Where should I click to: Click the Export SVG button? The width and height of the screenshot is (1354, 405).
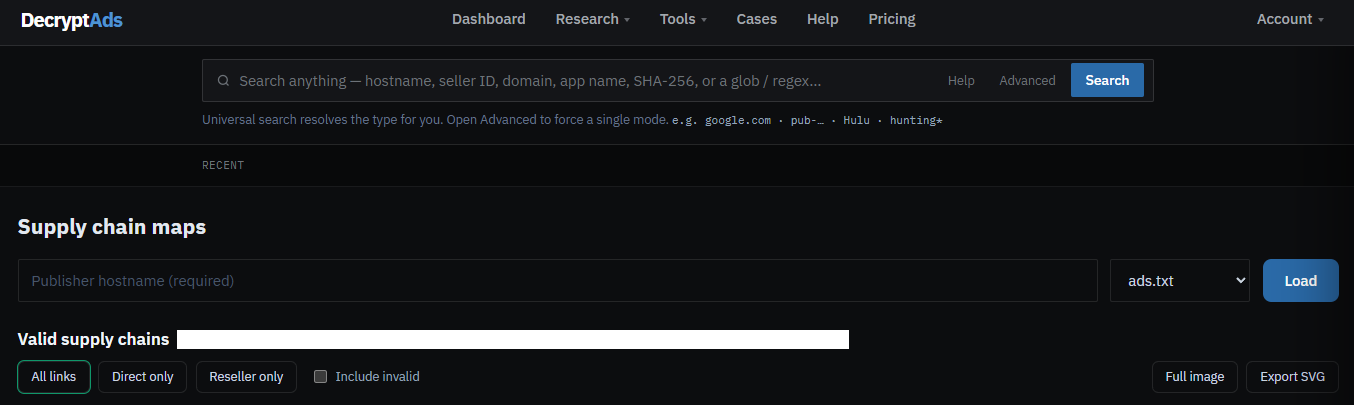point(1292,377)
